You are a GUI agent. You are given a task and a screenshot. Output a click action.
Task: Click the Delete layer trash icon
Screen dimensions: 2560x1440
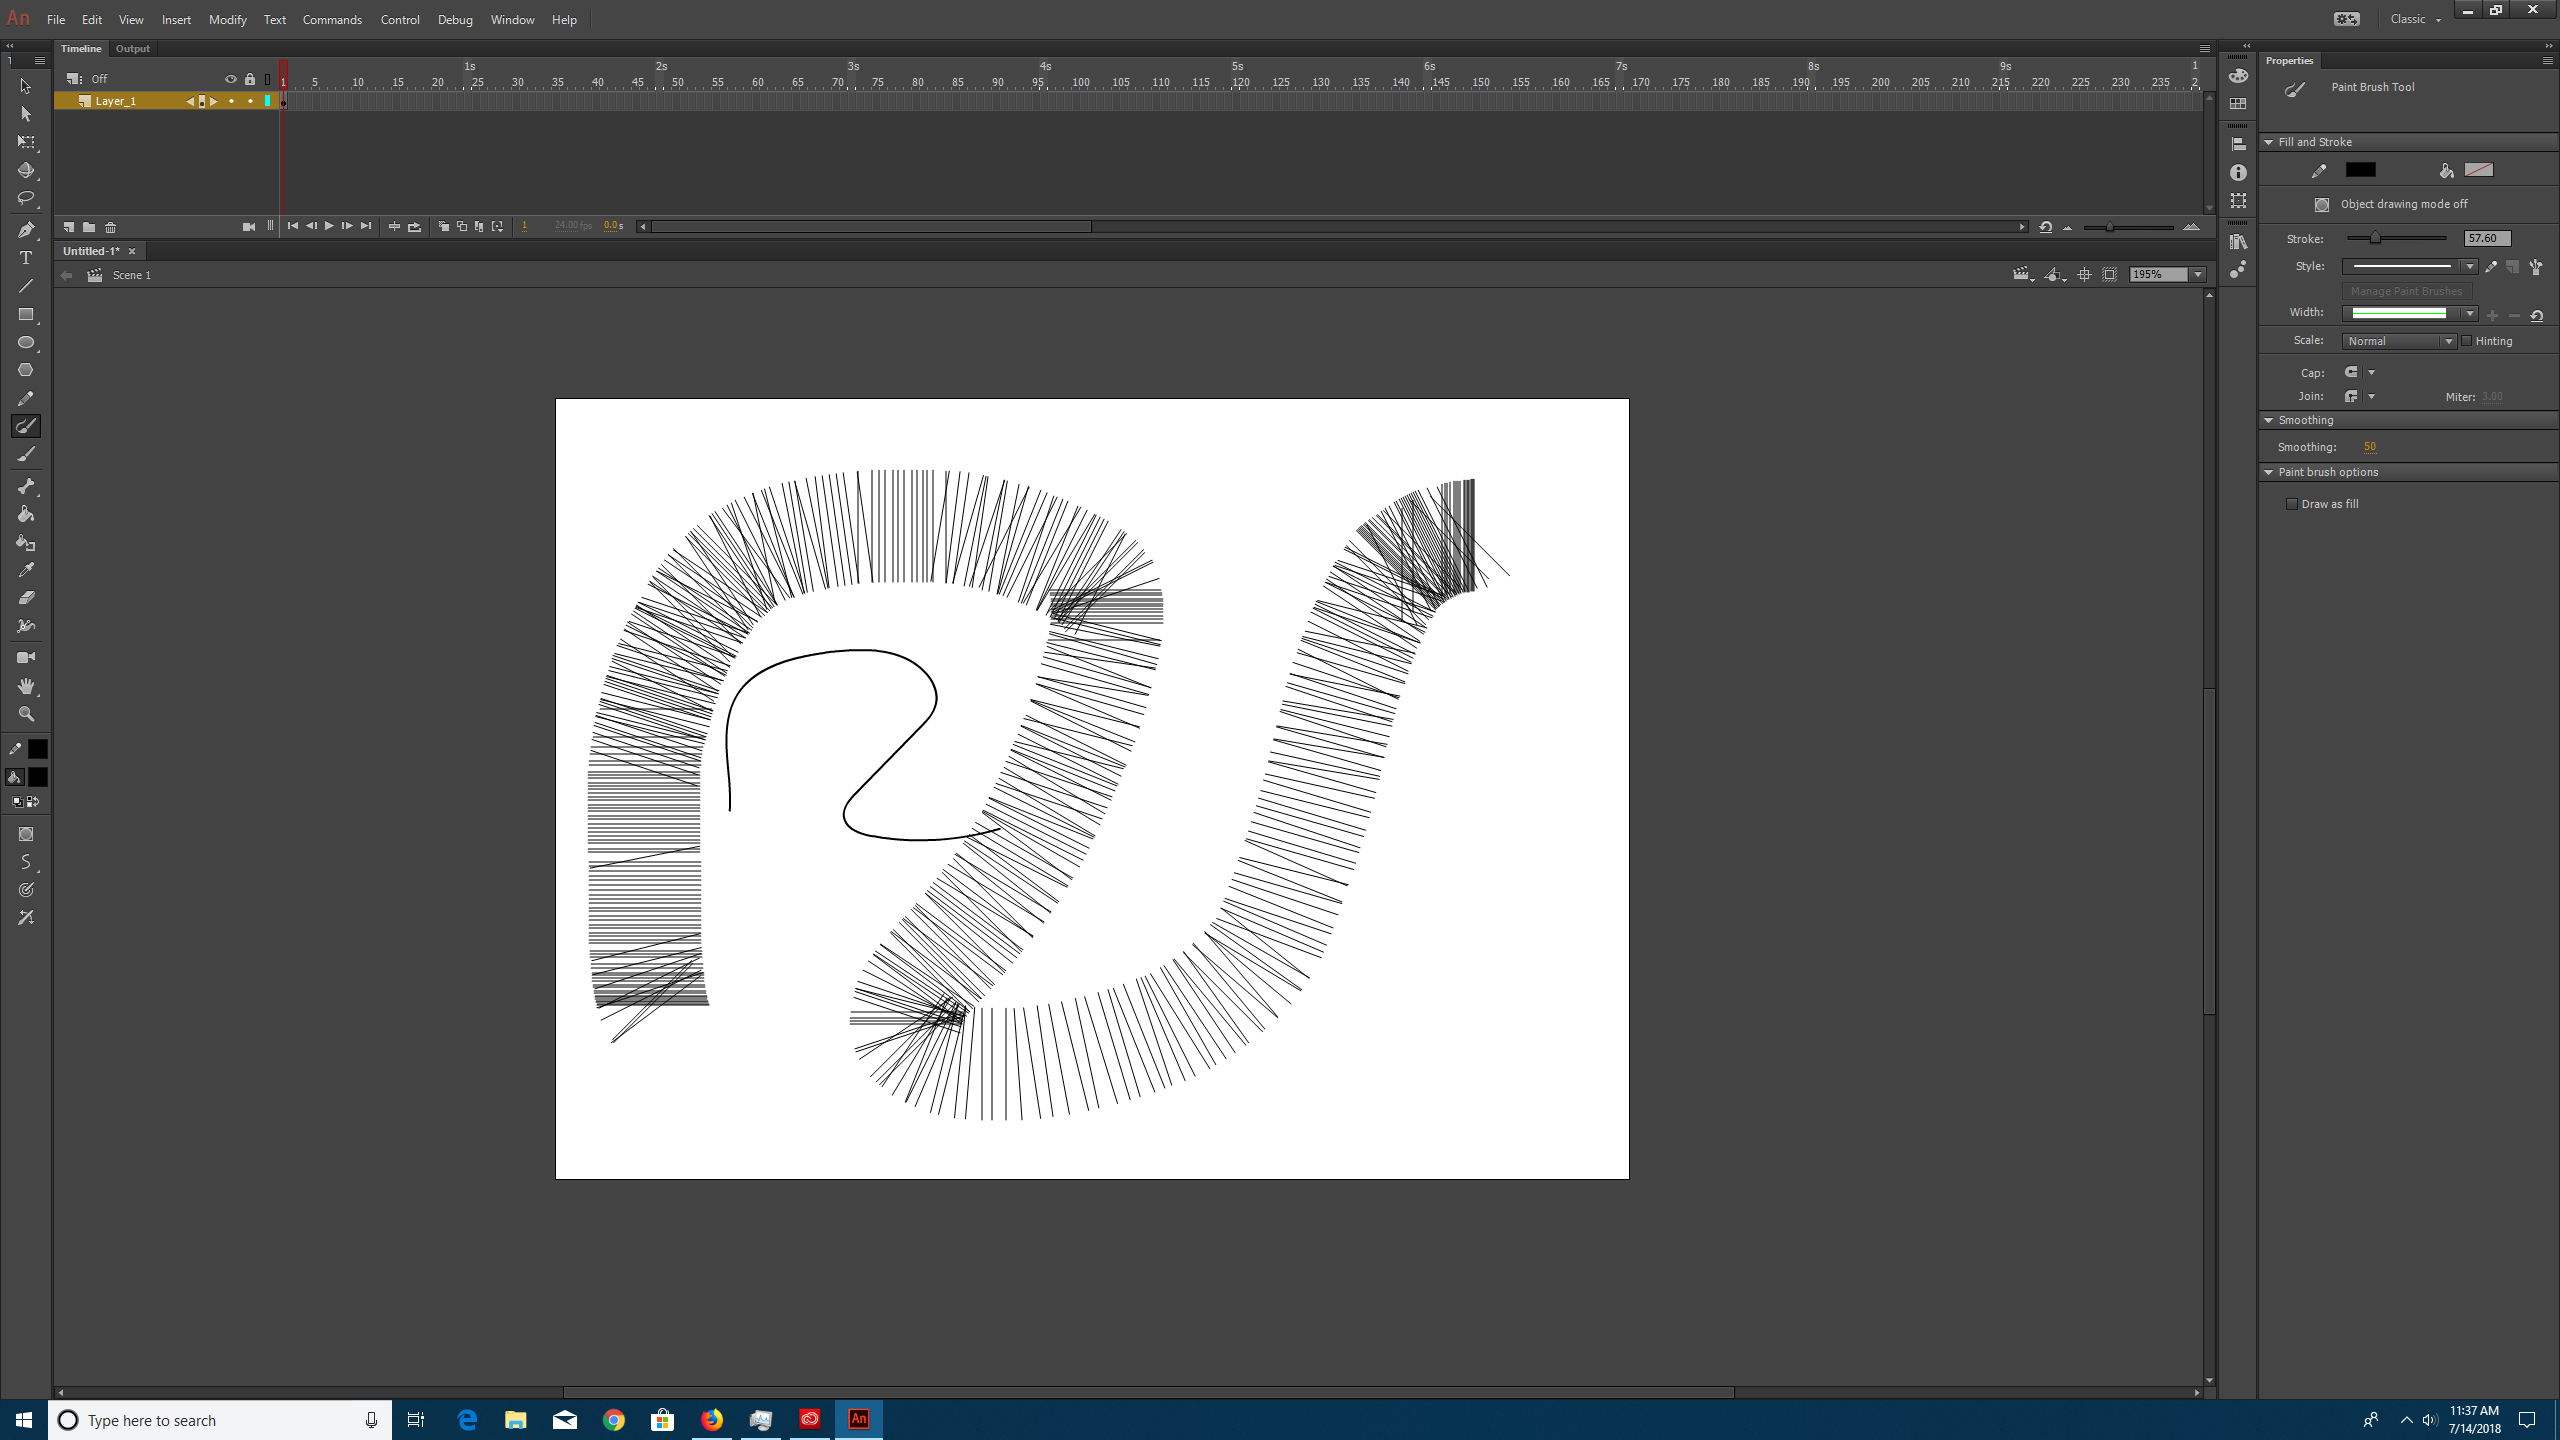pos(111,227)
